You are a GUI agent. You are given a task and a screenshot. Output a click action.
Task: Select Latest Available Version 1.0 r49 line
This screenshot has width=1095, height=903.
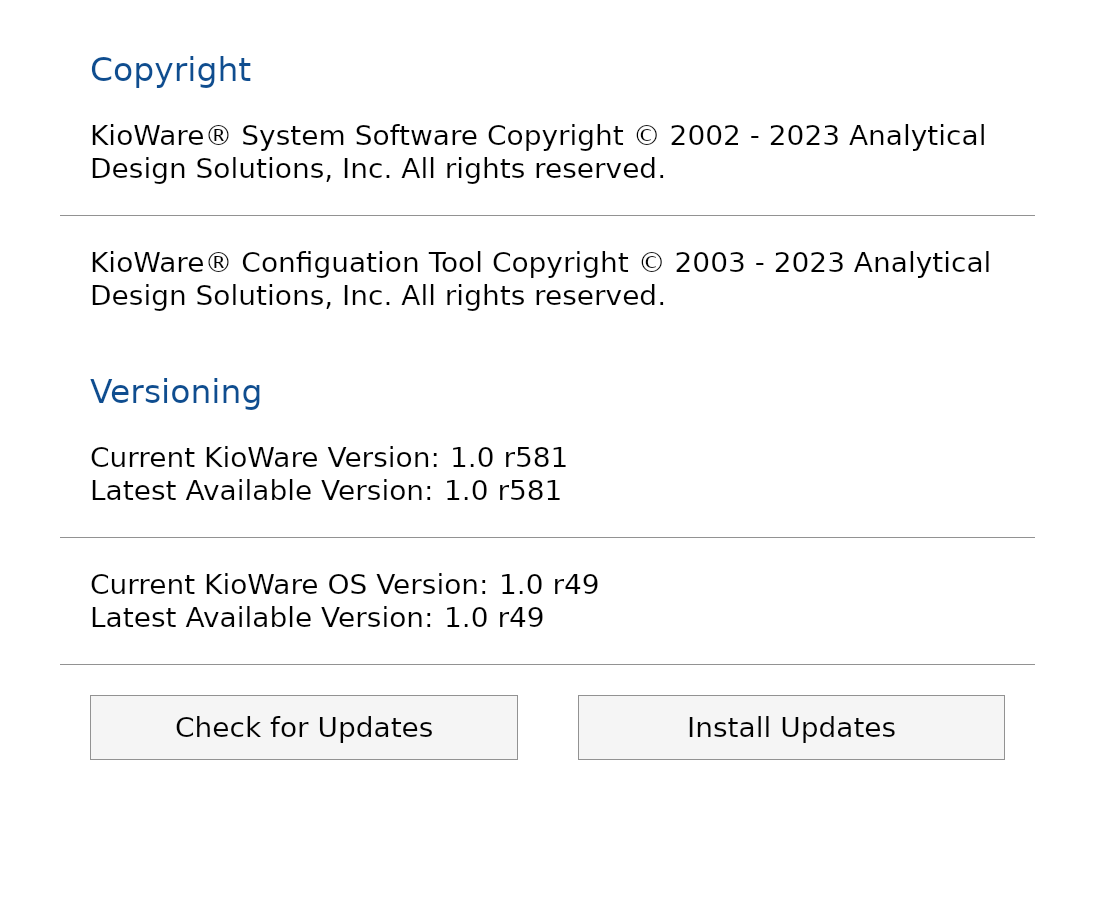tap(316, 619)
